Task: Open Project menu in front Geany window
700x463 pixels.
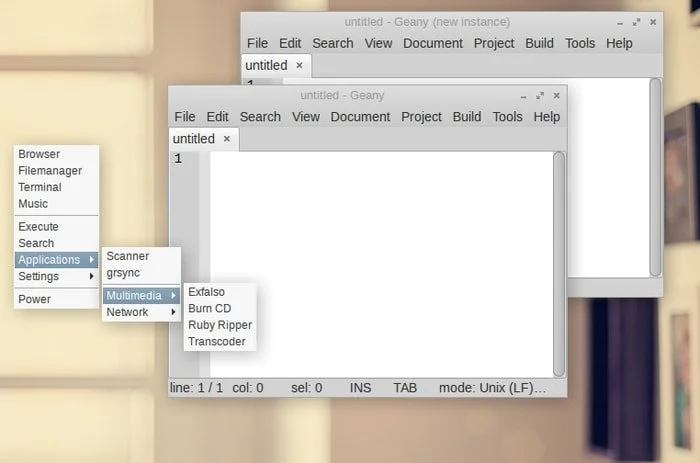Action: [421, 117]
